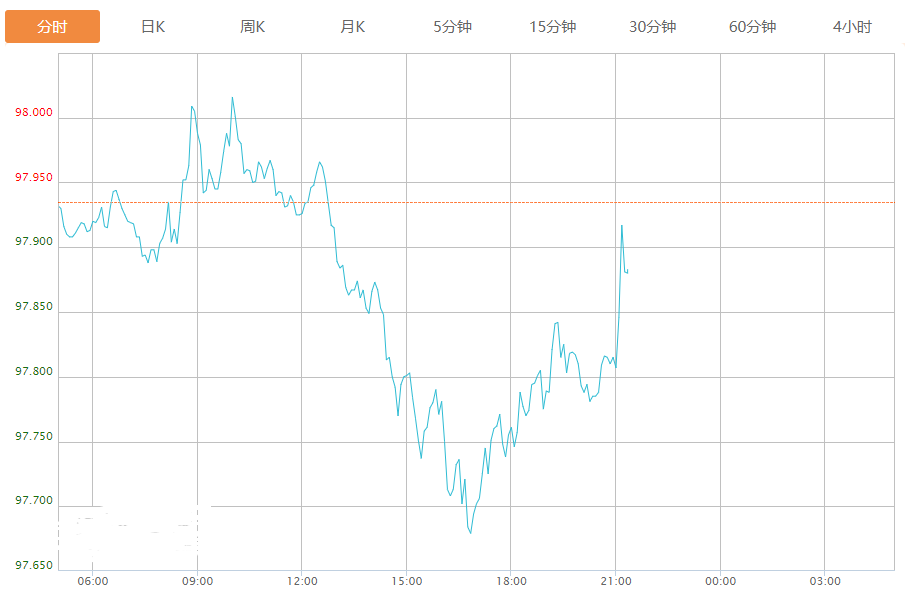This screenshot has width=905, height=591.
Task: Switch to the 日K chart tab
Action: (153, 27)
